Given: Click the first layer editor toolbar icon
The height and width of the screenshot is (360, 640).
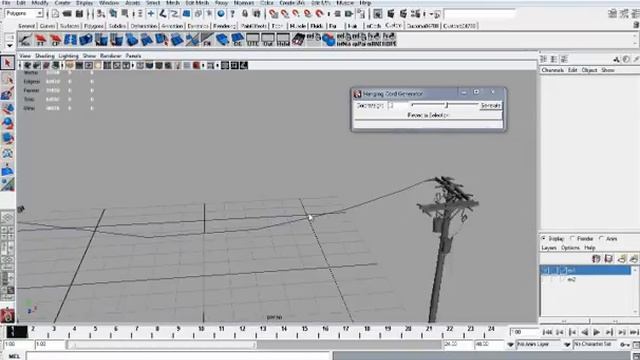Looking at the screenshot, I should 596,259.
